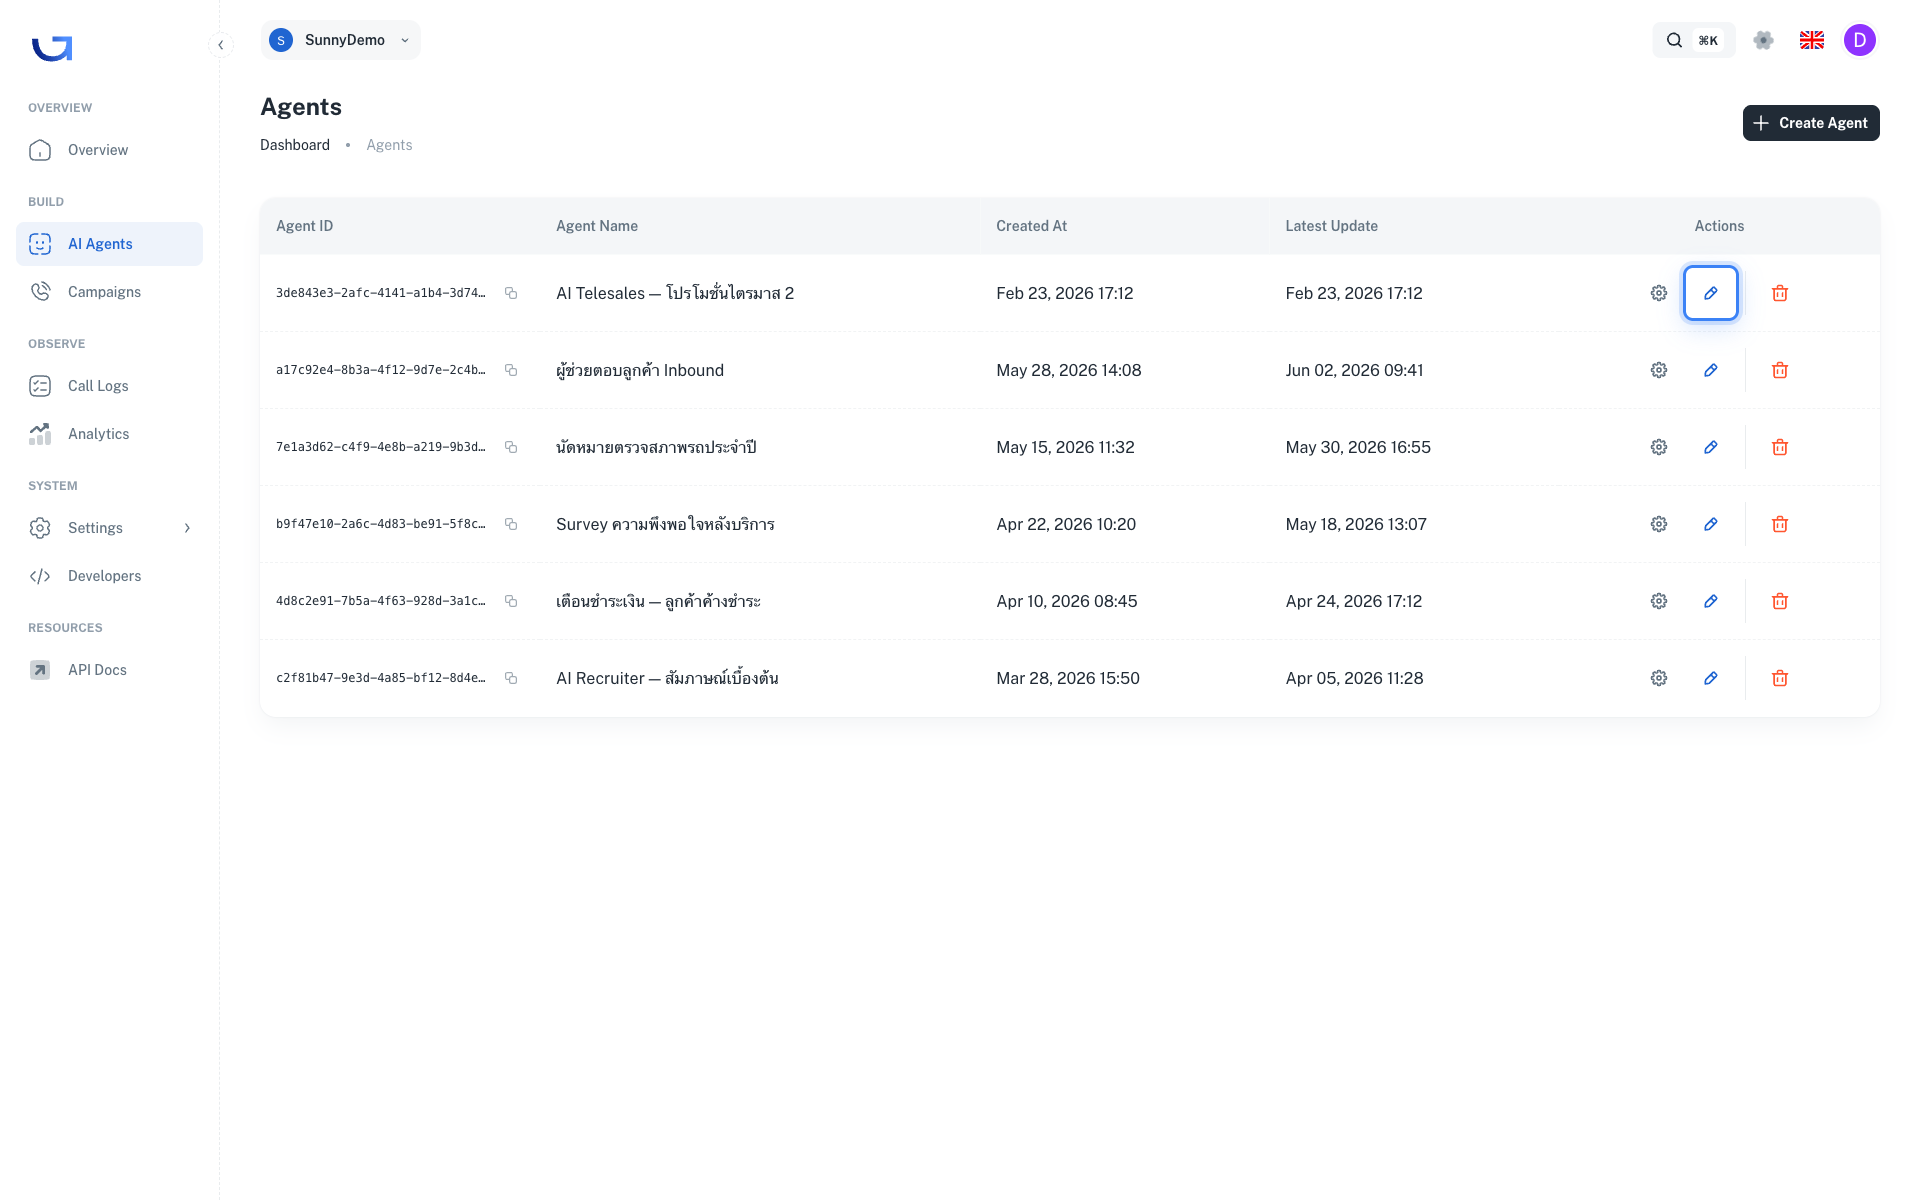Select agent name 'AI Recruiter — สัมภาษณ์เบื้องต้น'

click(667, 678)
